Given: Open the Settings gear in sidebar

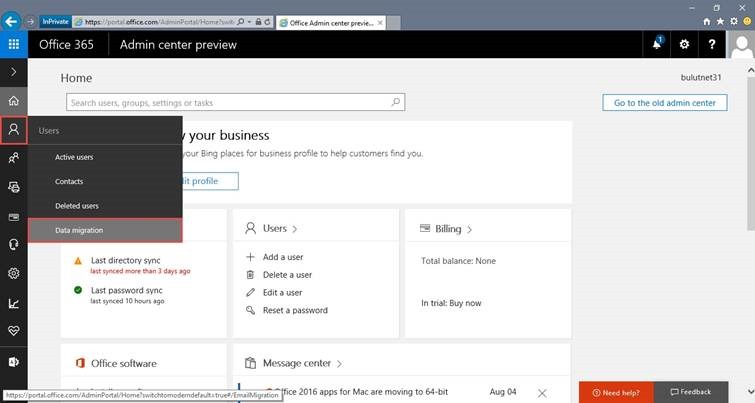Looking at the screenshot, I should (x=13, y=273).
